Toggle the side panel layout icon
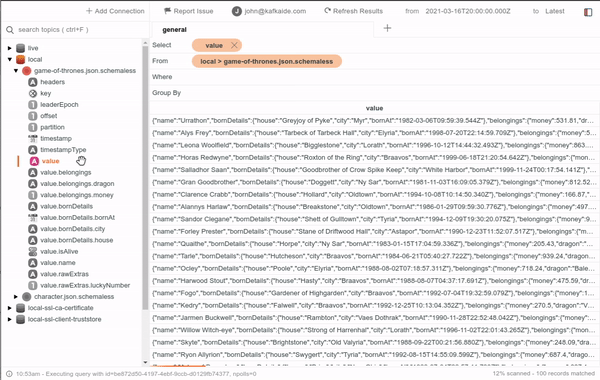This screenshot has height=380, width=600. pos(588,12)
